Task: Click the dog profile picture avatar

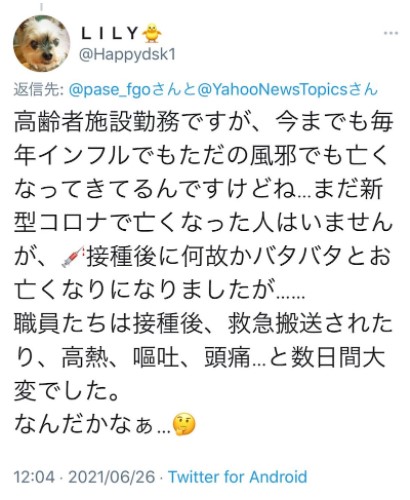Action: (42, 43)
